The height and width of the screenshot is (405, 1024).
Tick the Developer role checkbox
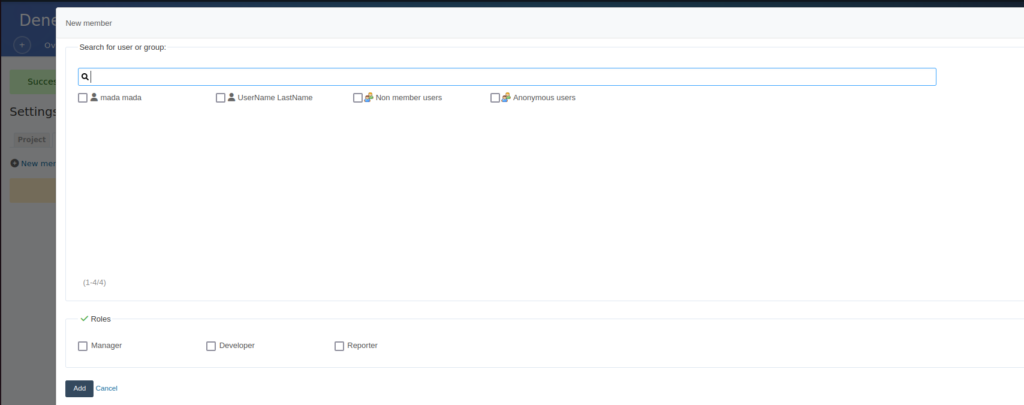tap(210, 346)
